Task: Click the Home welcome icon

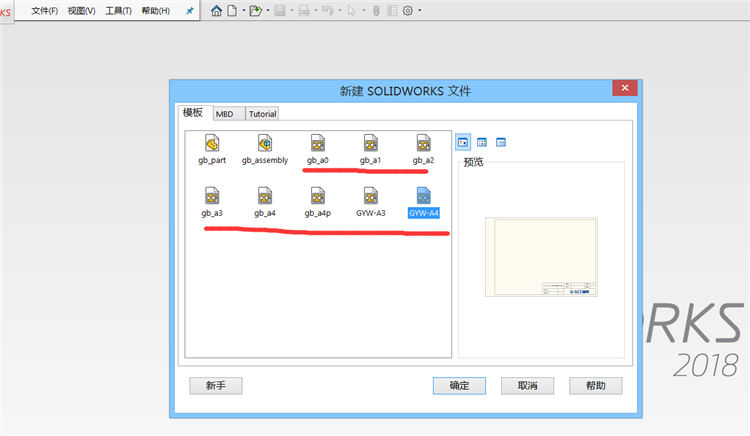Action: [x=216, y=11]
